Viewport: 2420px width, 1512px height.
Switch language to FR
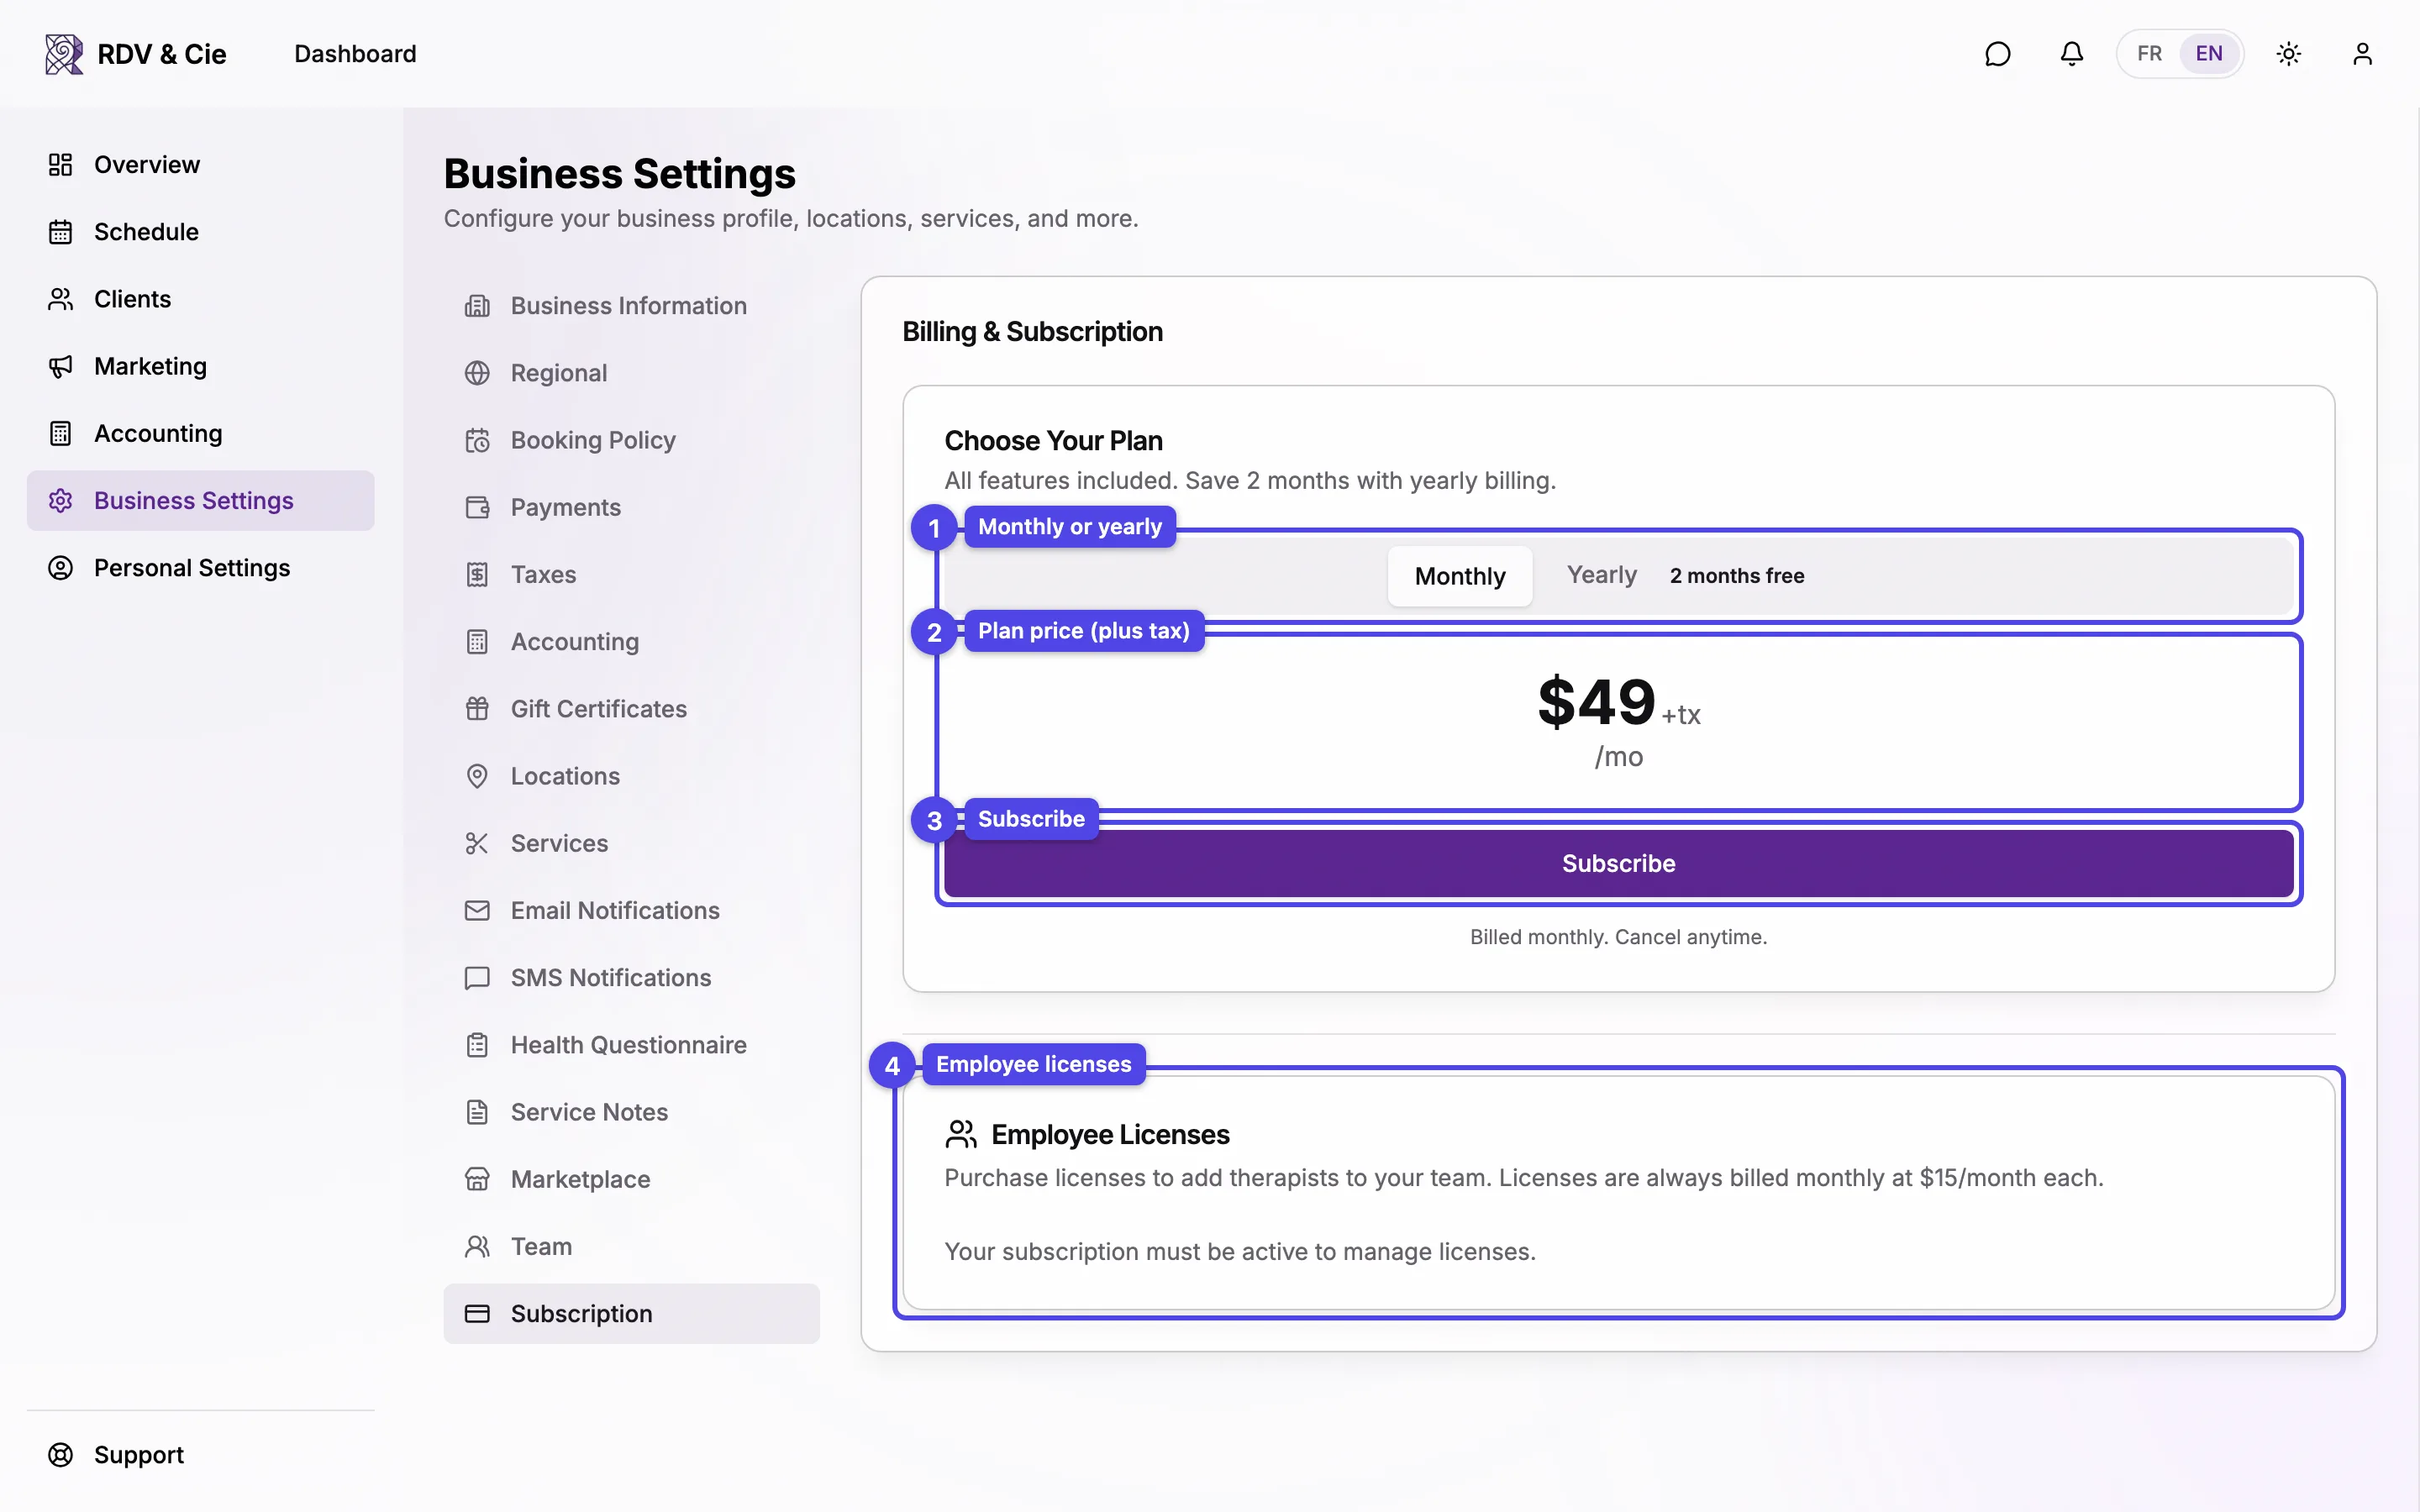[x=2149, y=54]
